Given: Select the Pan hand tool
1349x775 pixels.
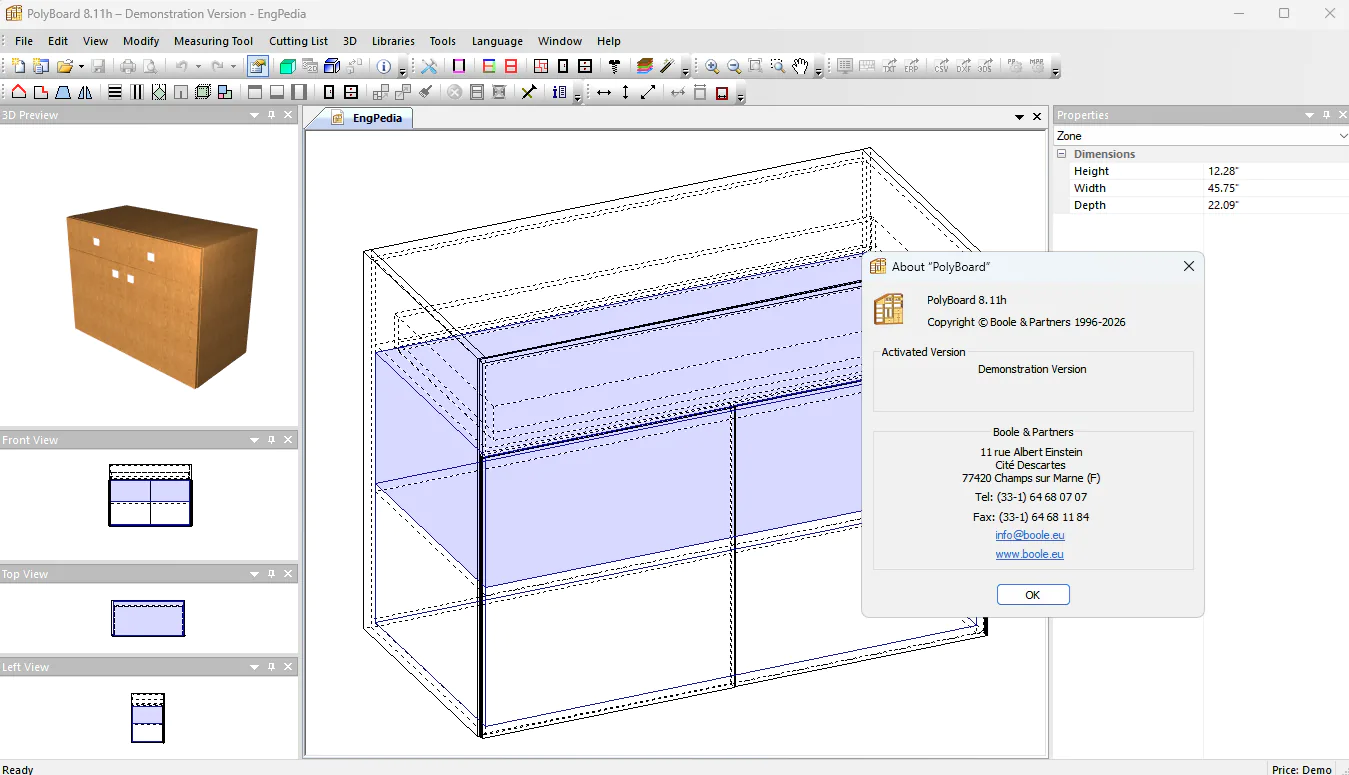Looking at the screenshot, I should pyautogui.click(x=800, y=67).
